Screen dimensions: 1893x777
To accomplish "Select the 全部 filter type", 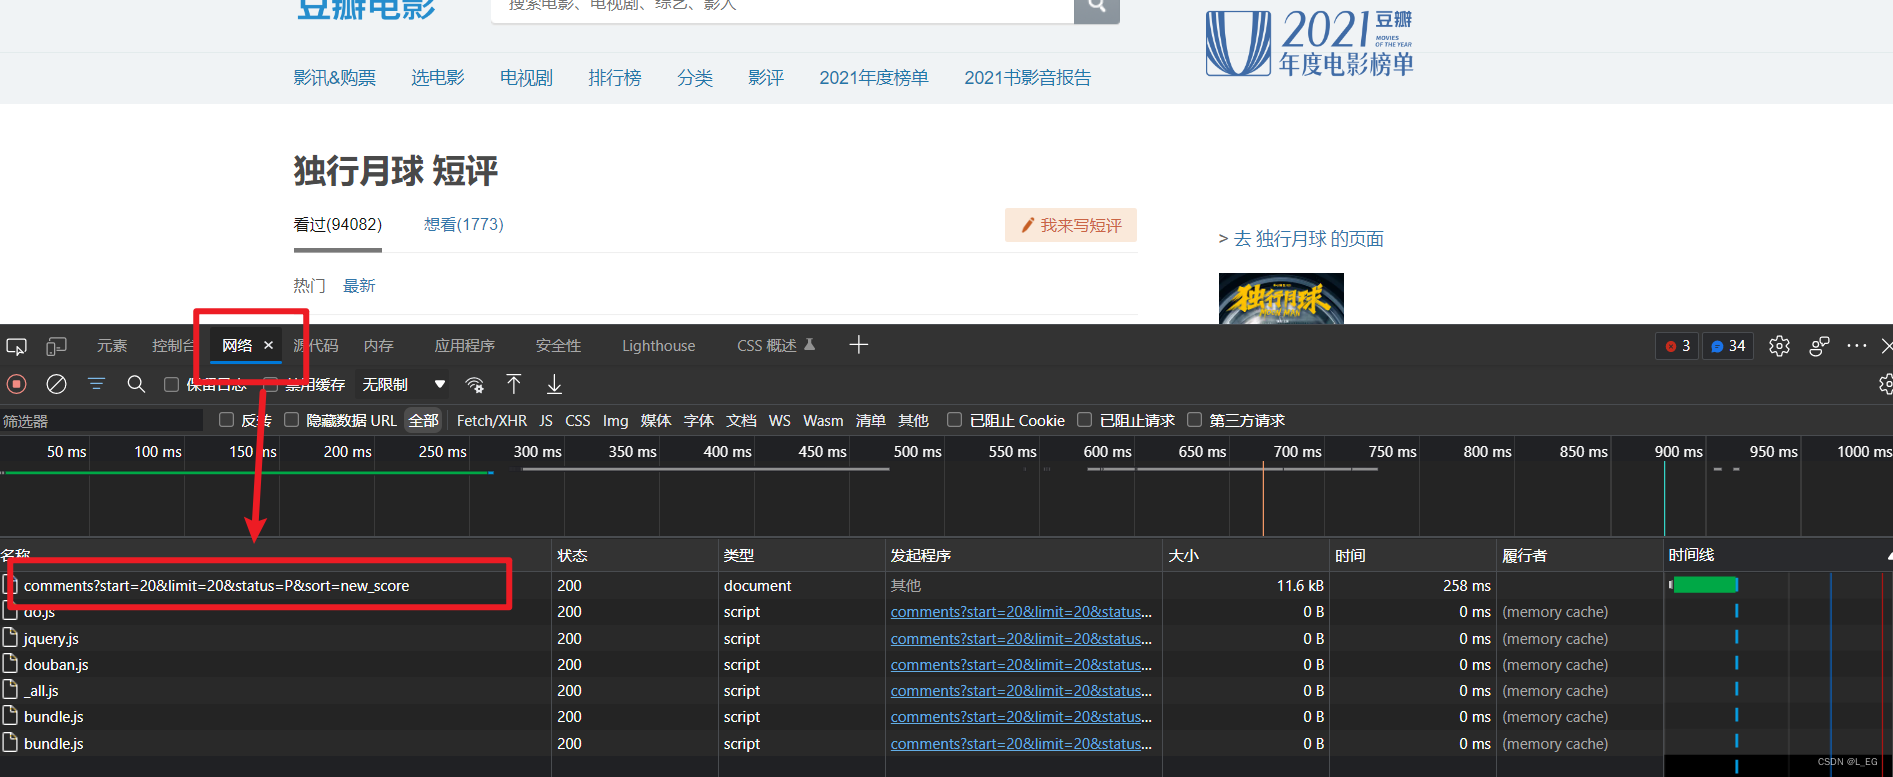I will pyautogui.click(x=423, y=421).
